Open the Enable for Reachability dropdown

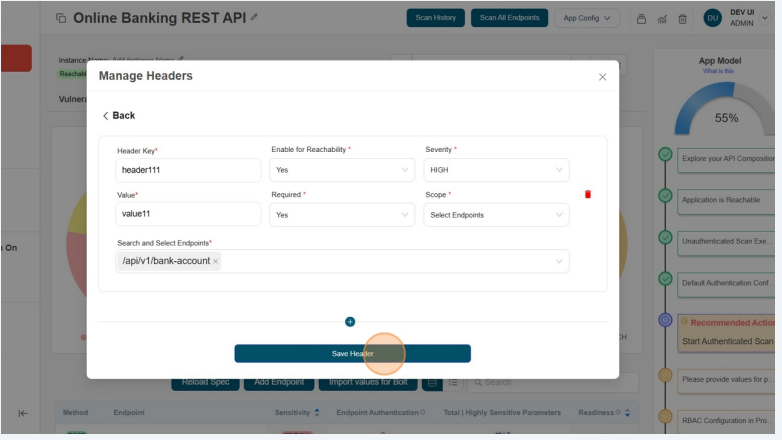coord(342,170)
